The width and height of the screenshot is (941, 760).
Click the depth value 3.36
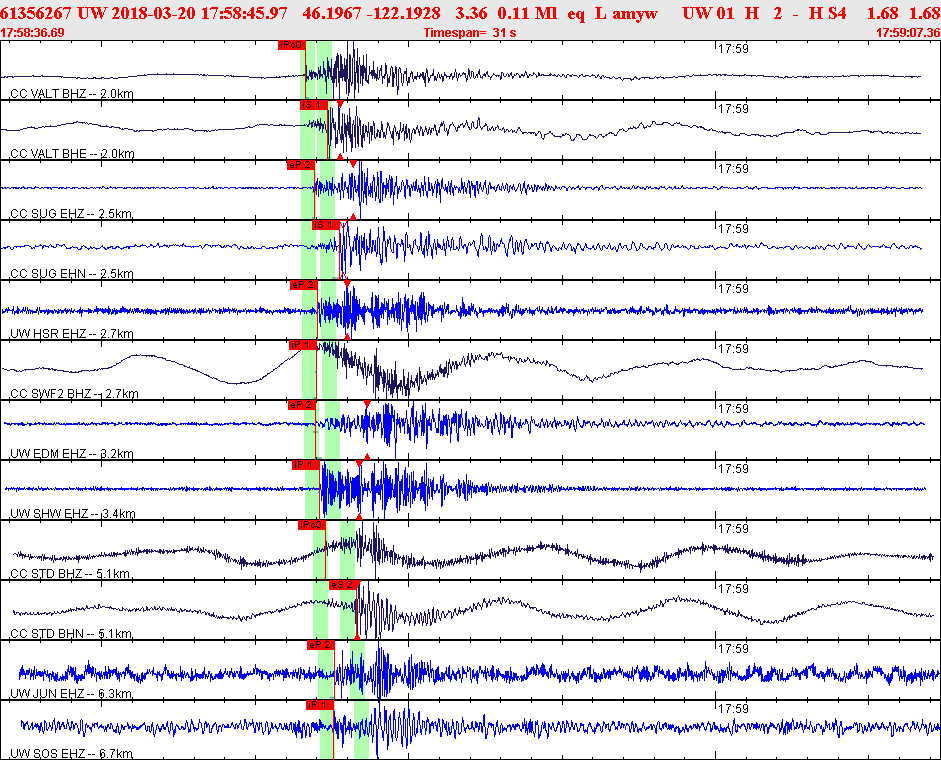471,13
